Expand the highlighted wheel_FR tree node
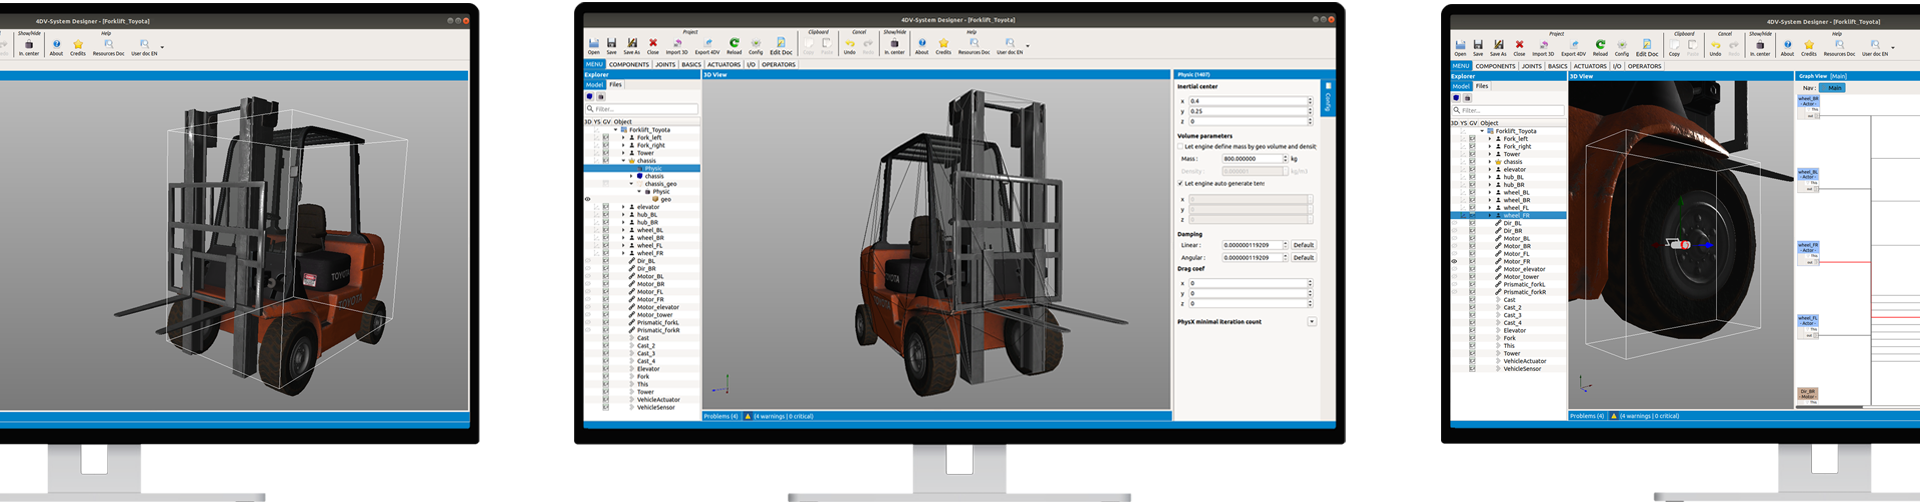The image size is (1920, 502). click(x=1490, y=215)
